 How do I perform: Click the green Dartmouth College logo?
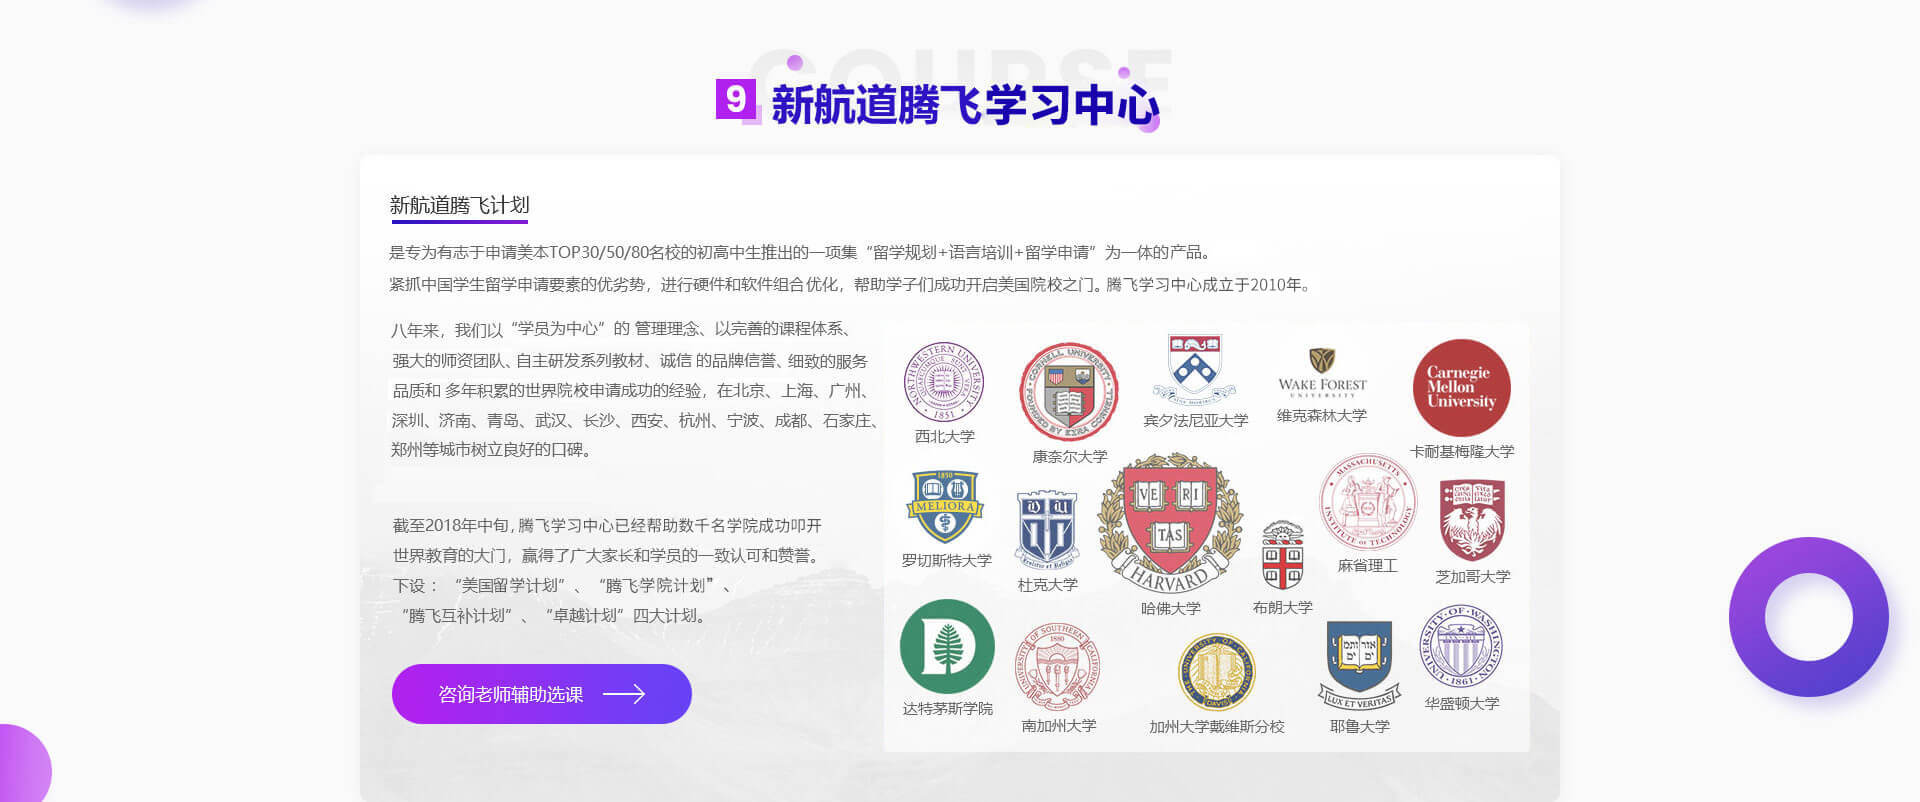947,646
